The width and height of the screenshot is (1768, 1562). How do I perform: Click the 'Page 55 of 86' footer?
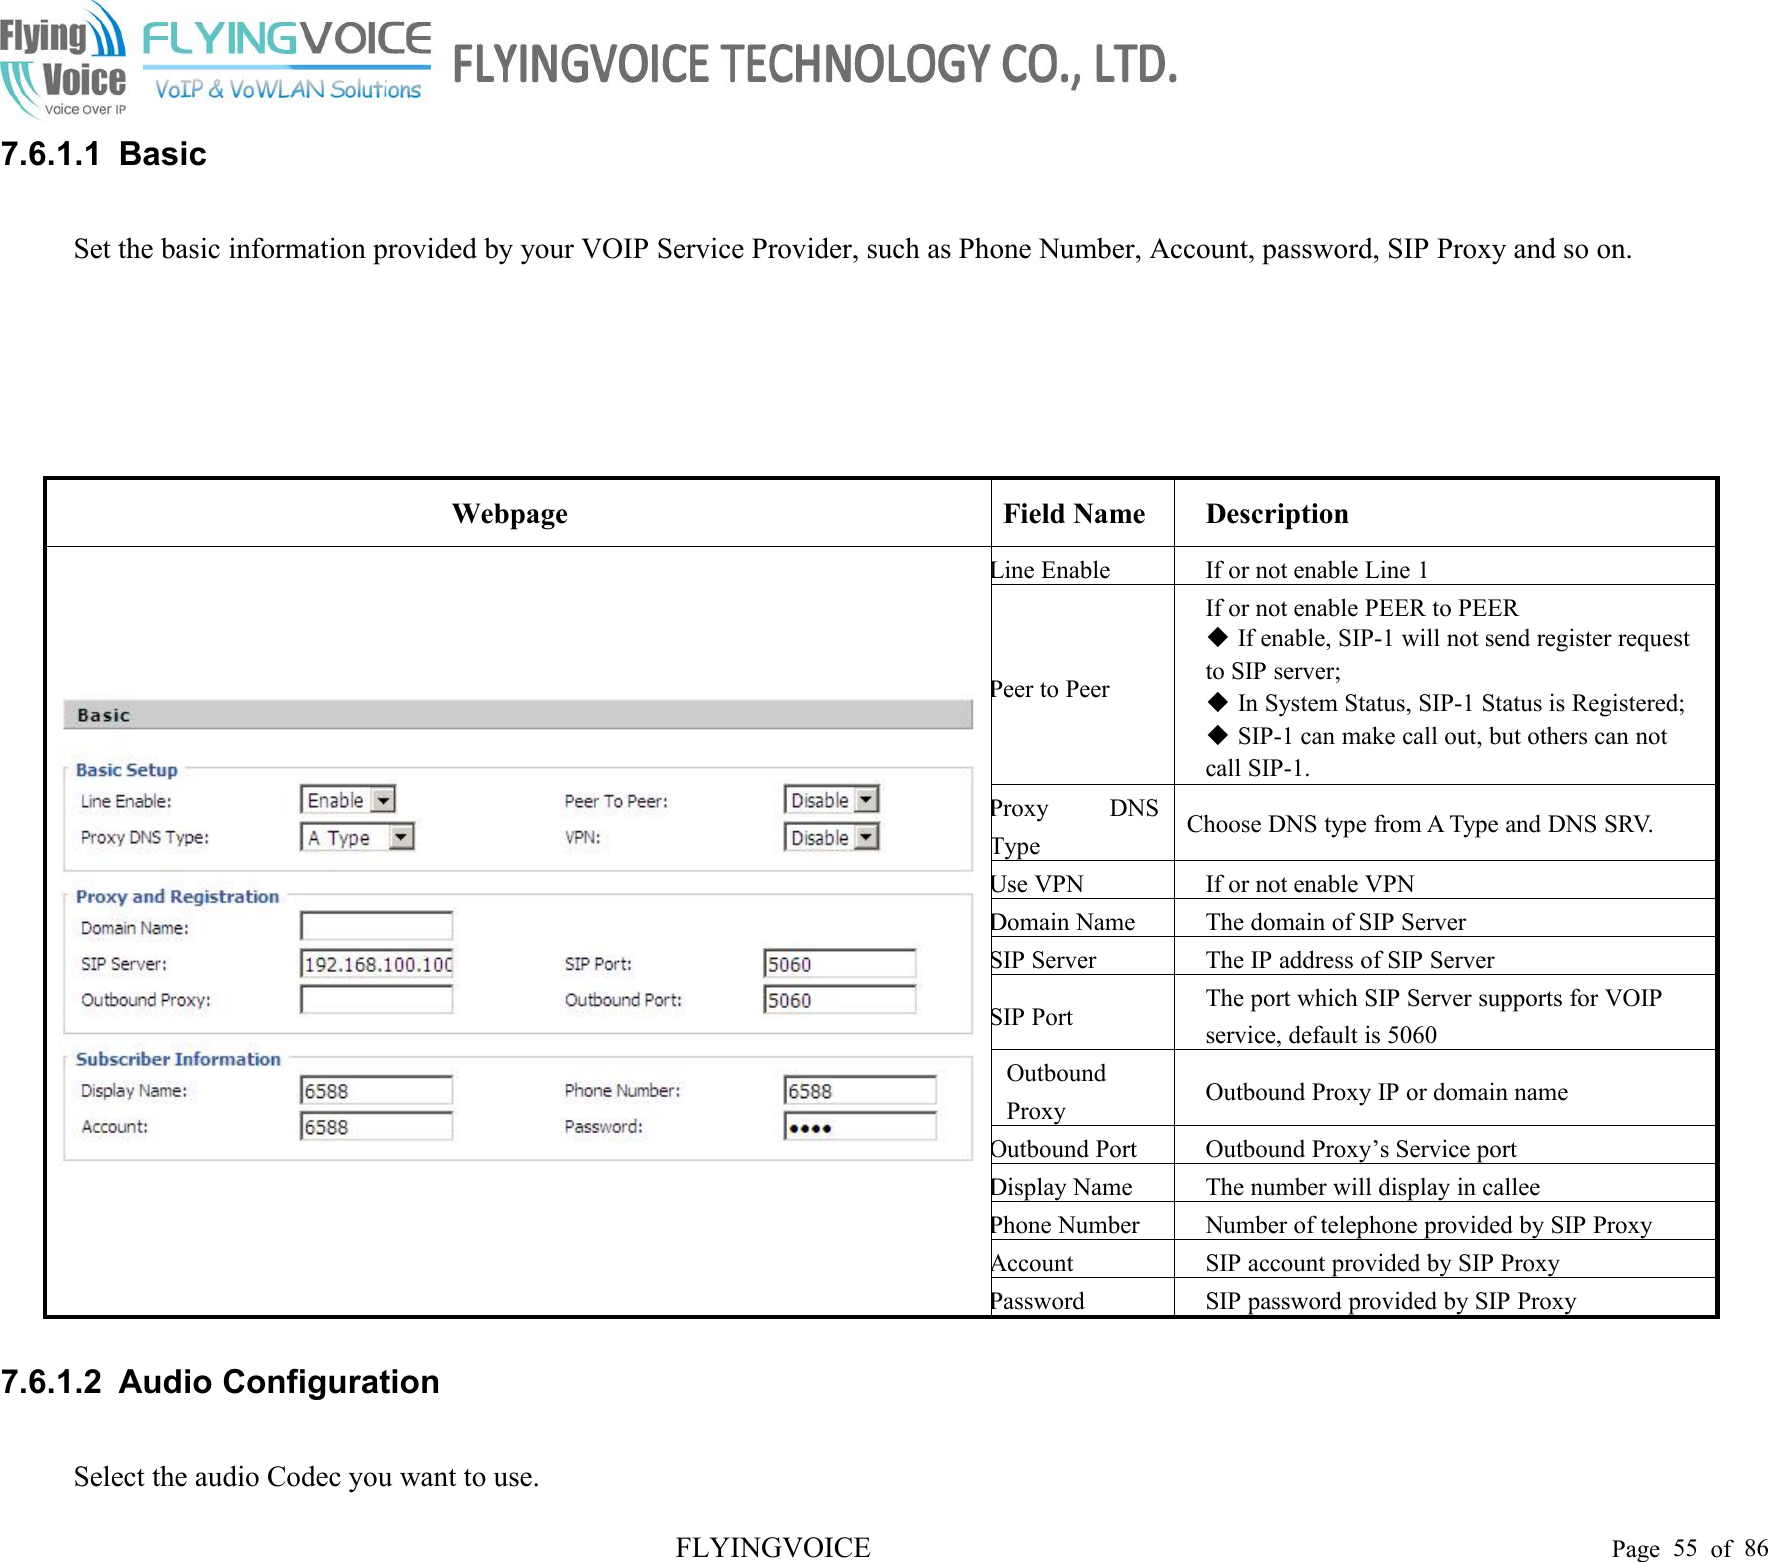1689,1548
